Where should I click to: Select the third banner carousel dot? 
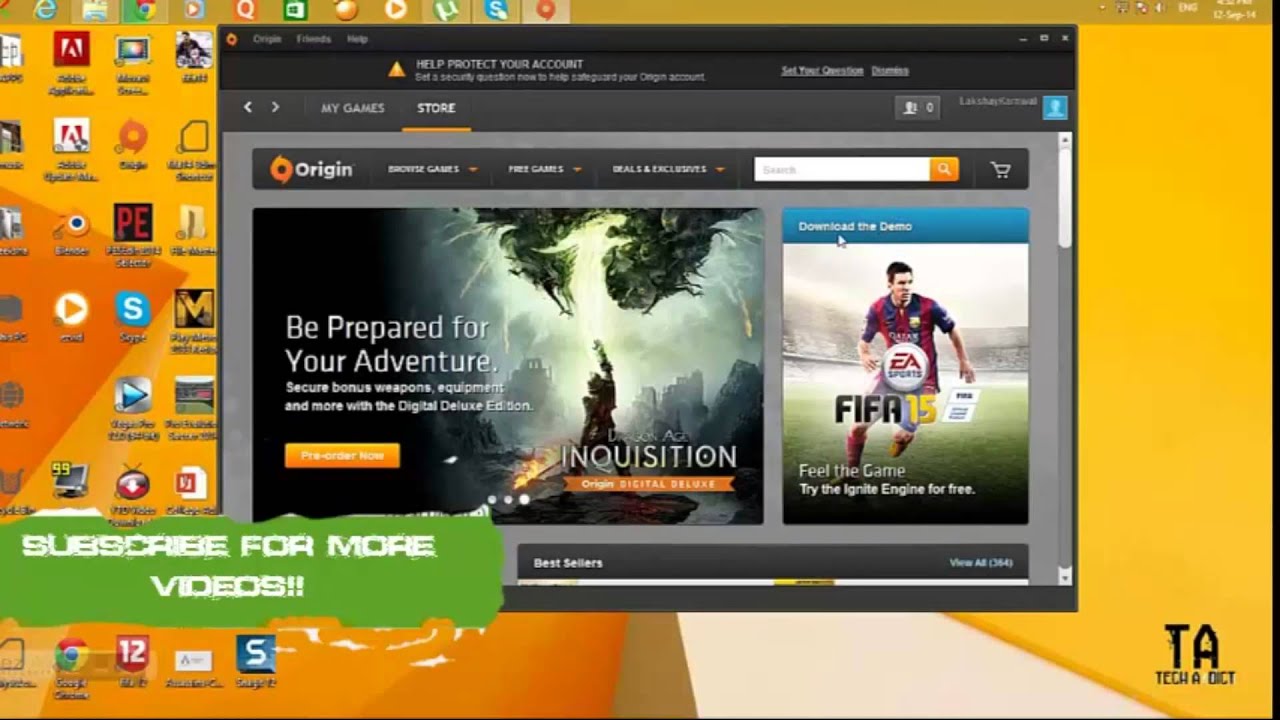click(524, 499)
